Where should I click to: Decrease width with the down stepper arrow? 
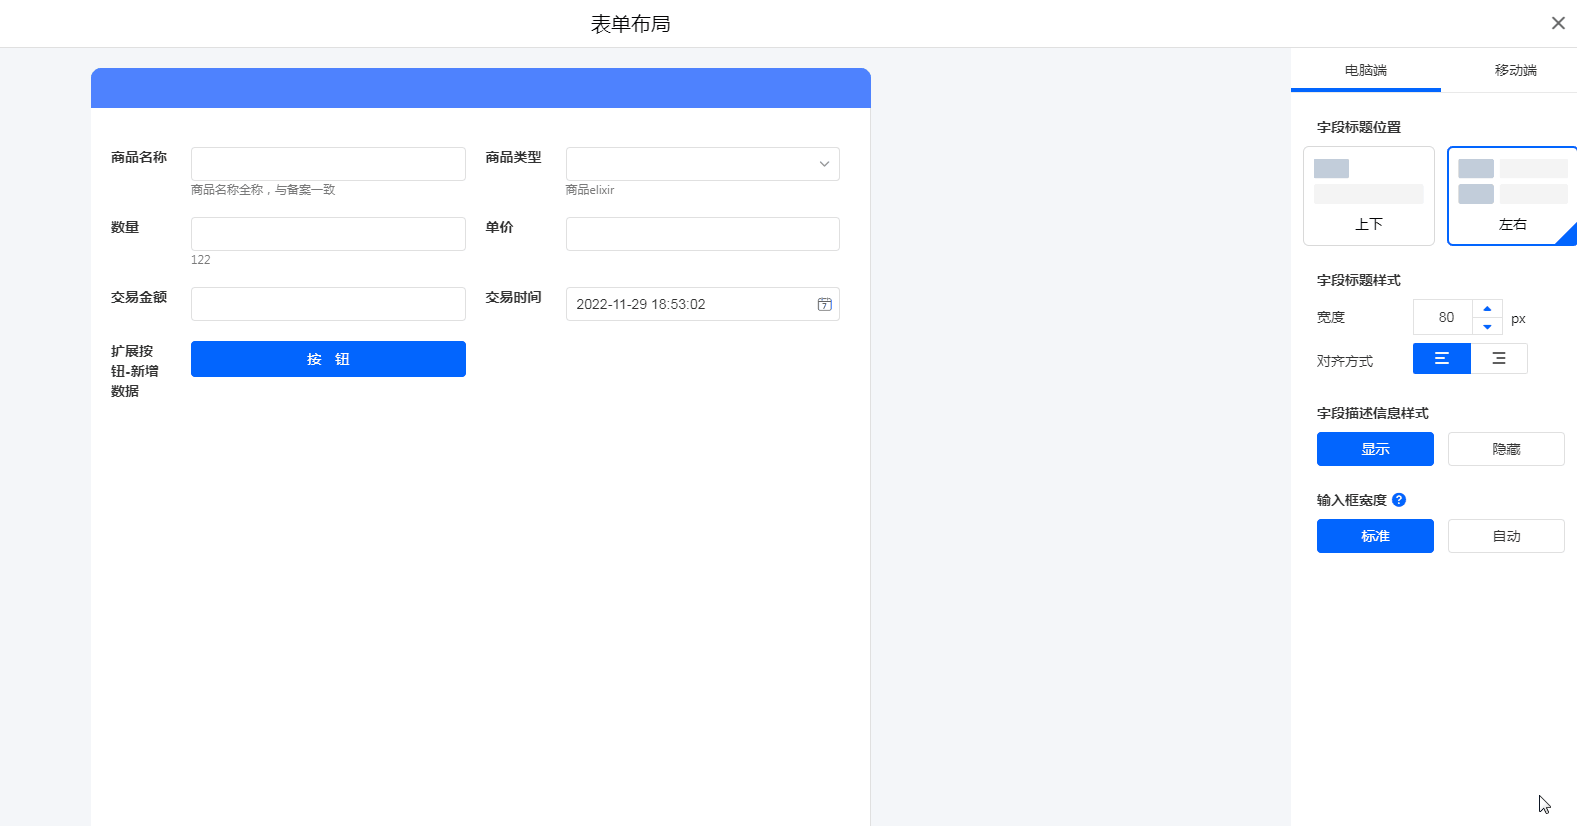tap(1487, 327)
